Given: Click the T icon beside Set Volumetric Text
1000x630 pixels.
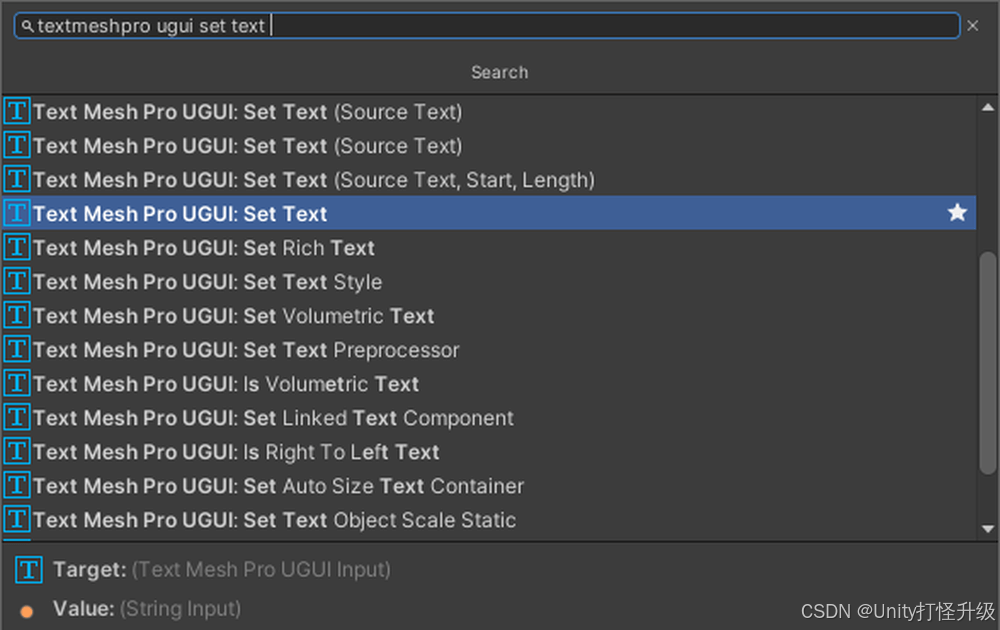Looking at the screenshot, I should 17,315.
